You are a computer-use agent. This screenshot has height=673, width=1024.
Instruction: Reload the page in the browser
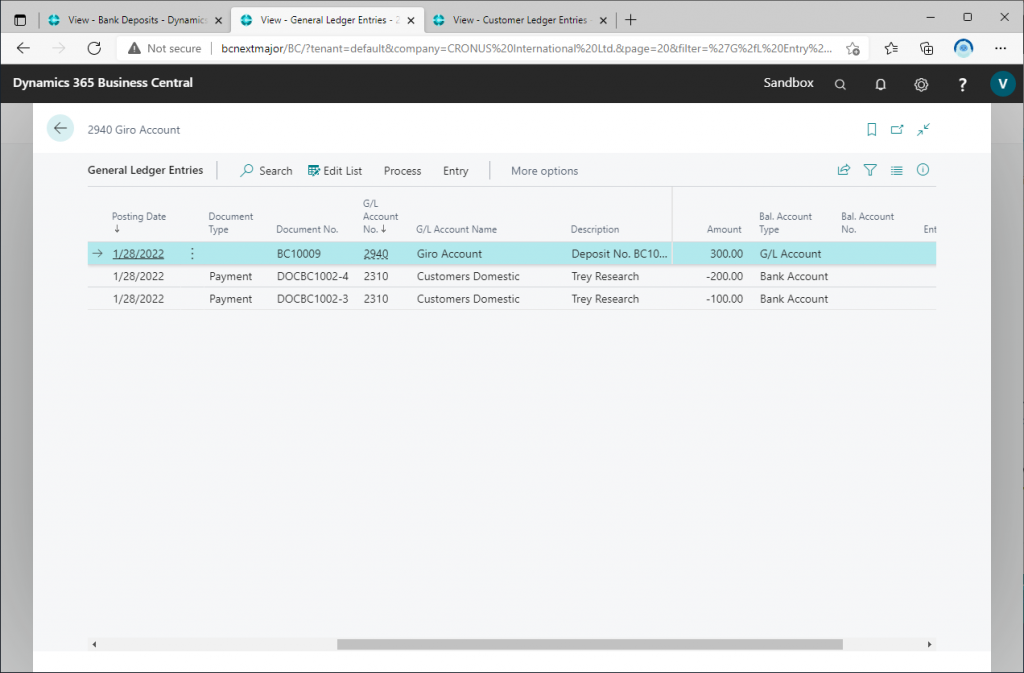(x=94, y=48)
